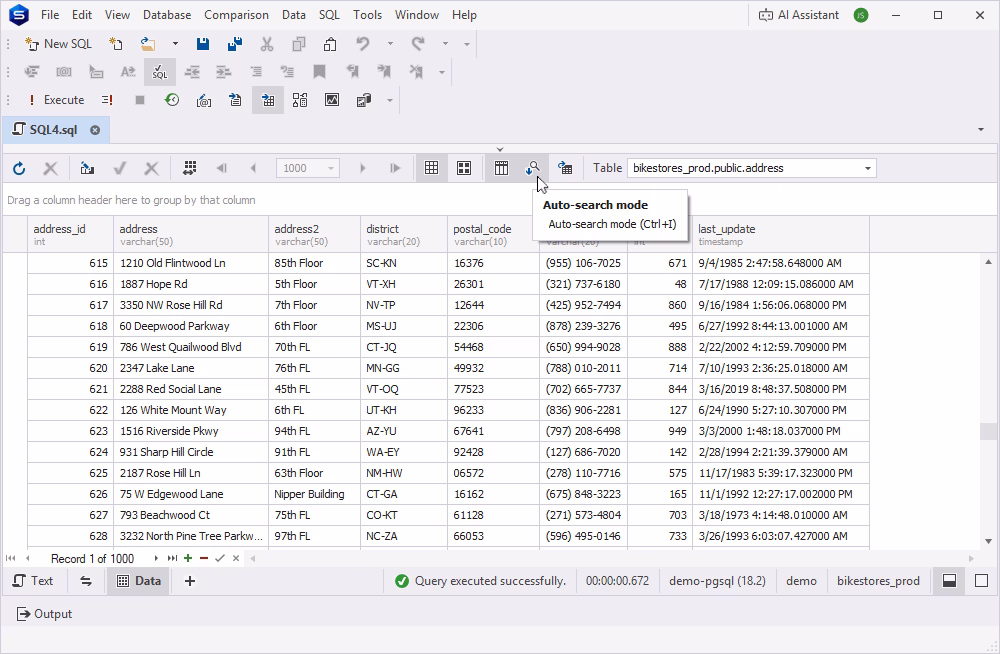
Task: Toggle the split layout view button
Action: 950,581
